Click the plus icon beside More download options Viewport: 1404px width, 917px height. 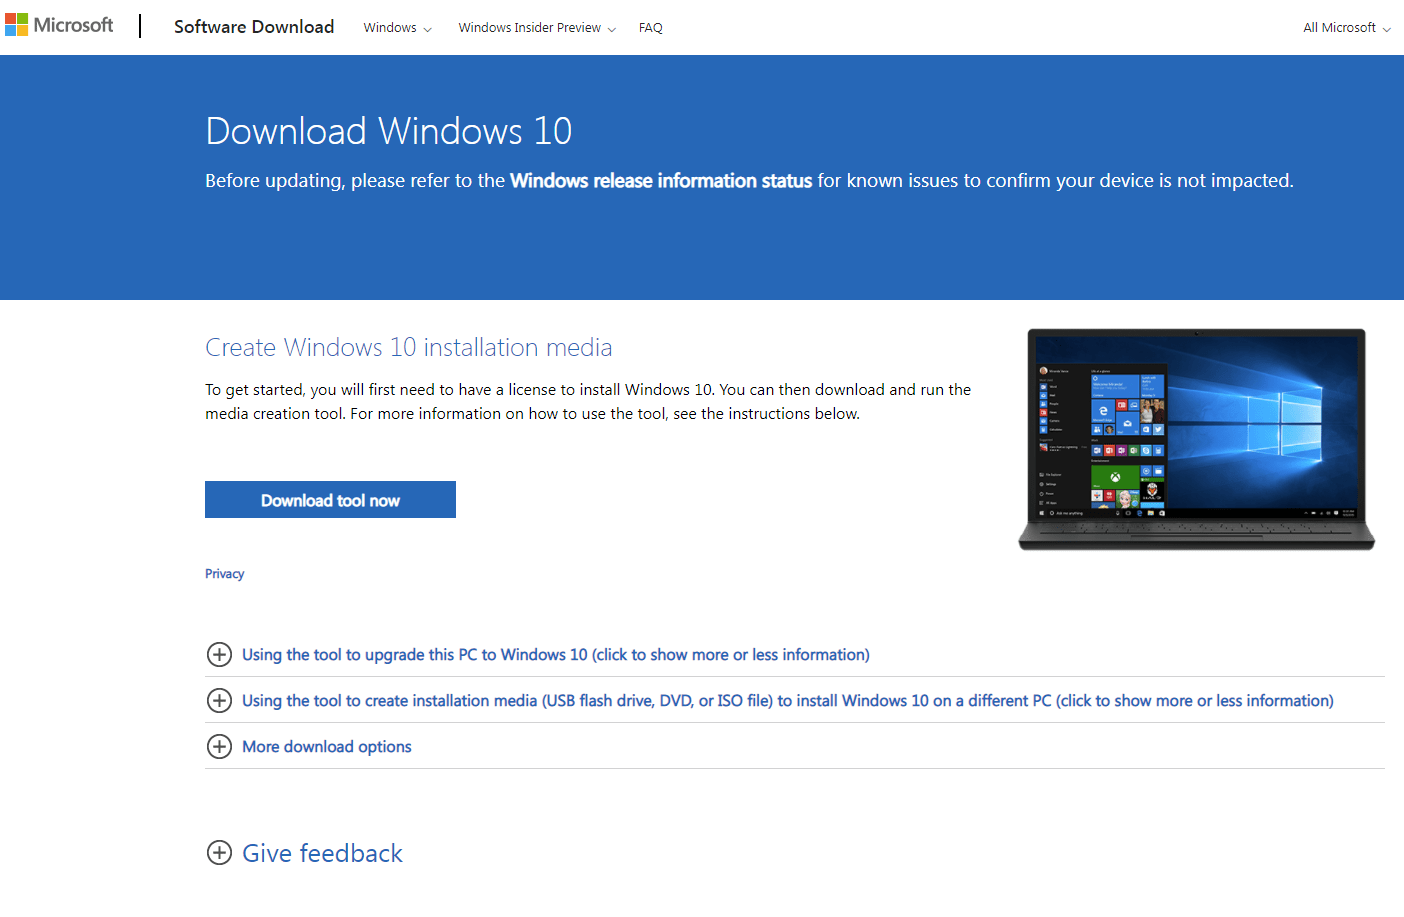(219, 747)
